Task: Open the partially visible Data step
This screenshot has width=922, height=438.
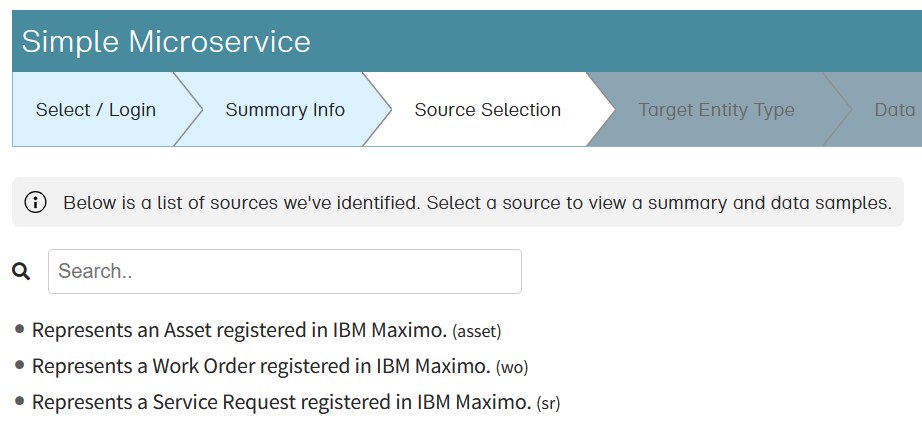Action: 894,110
